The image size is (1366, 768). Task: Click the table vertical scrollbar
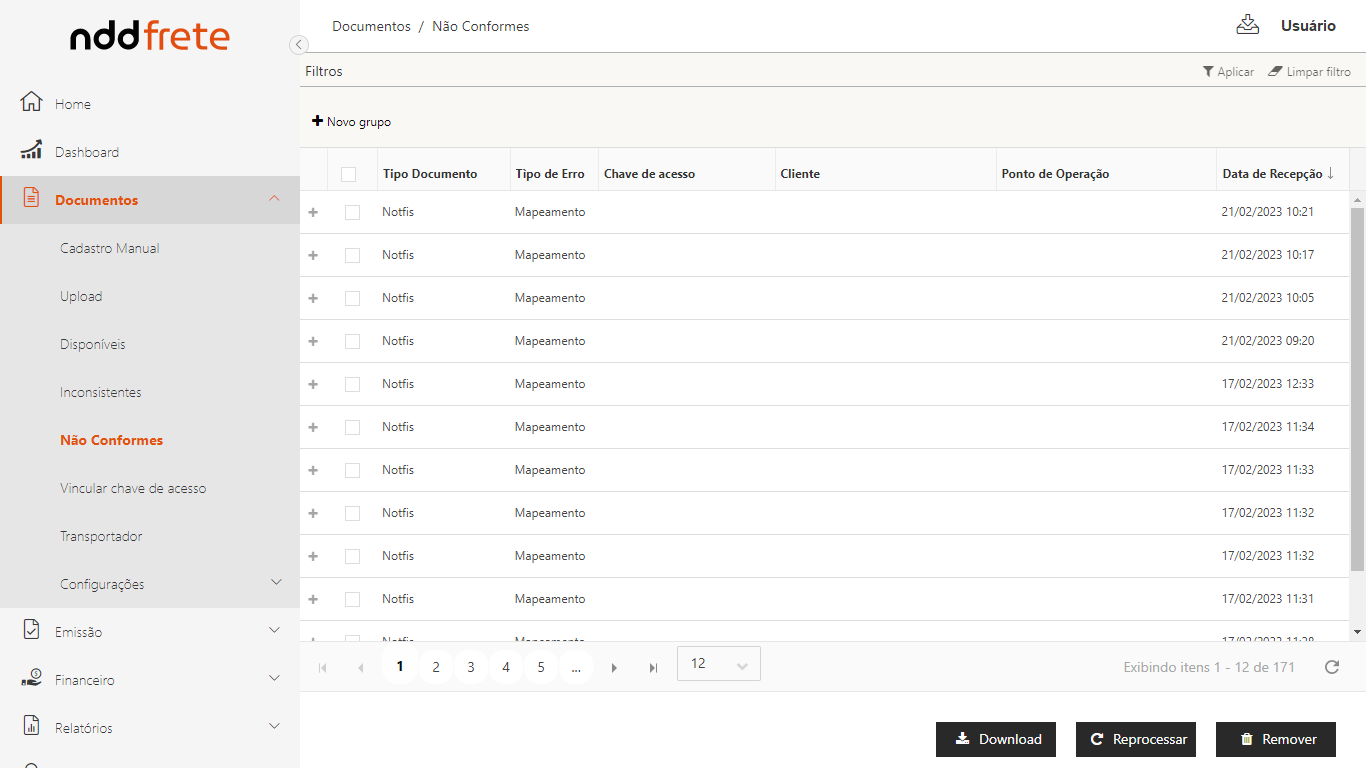(x=1357, y=390)
